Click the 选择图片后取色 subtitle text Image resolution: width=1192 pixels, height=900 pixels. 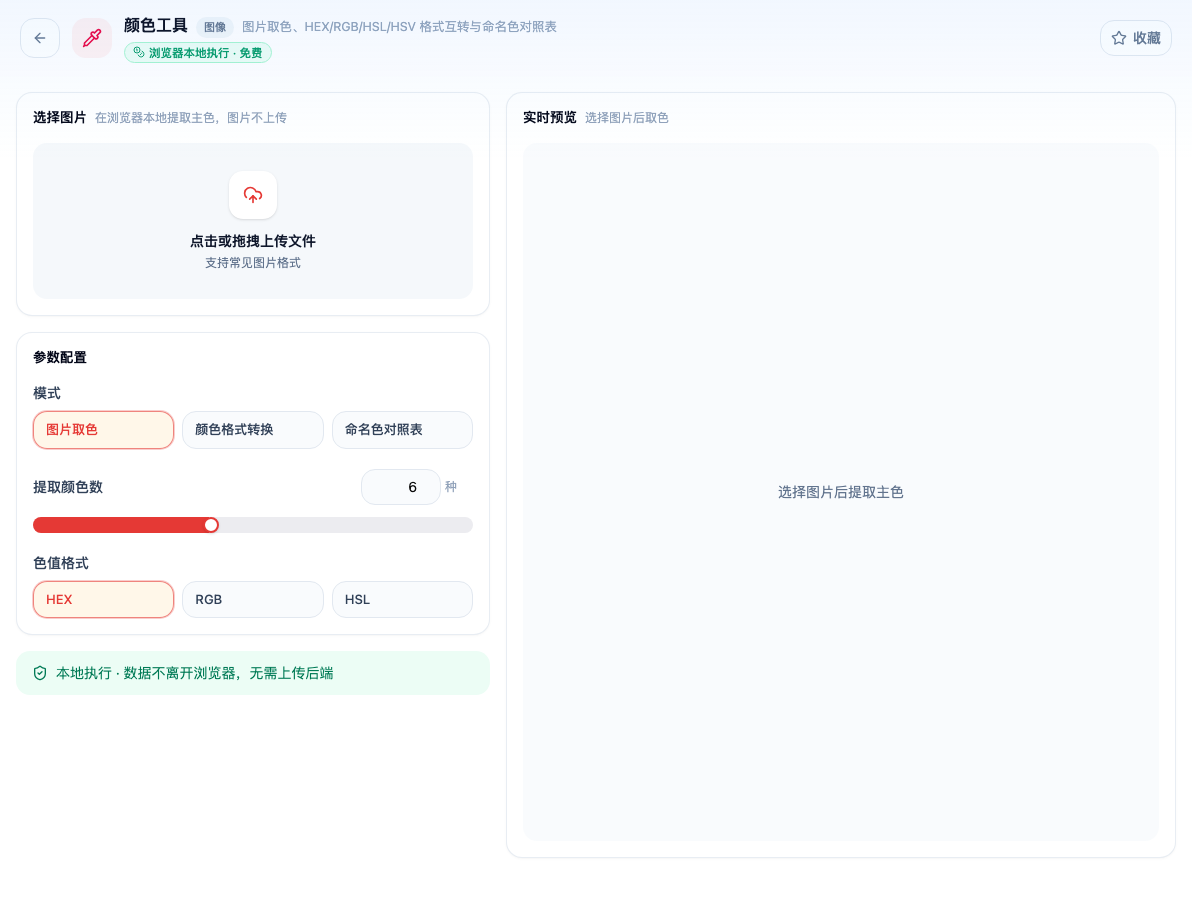tap(626, 118)
